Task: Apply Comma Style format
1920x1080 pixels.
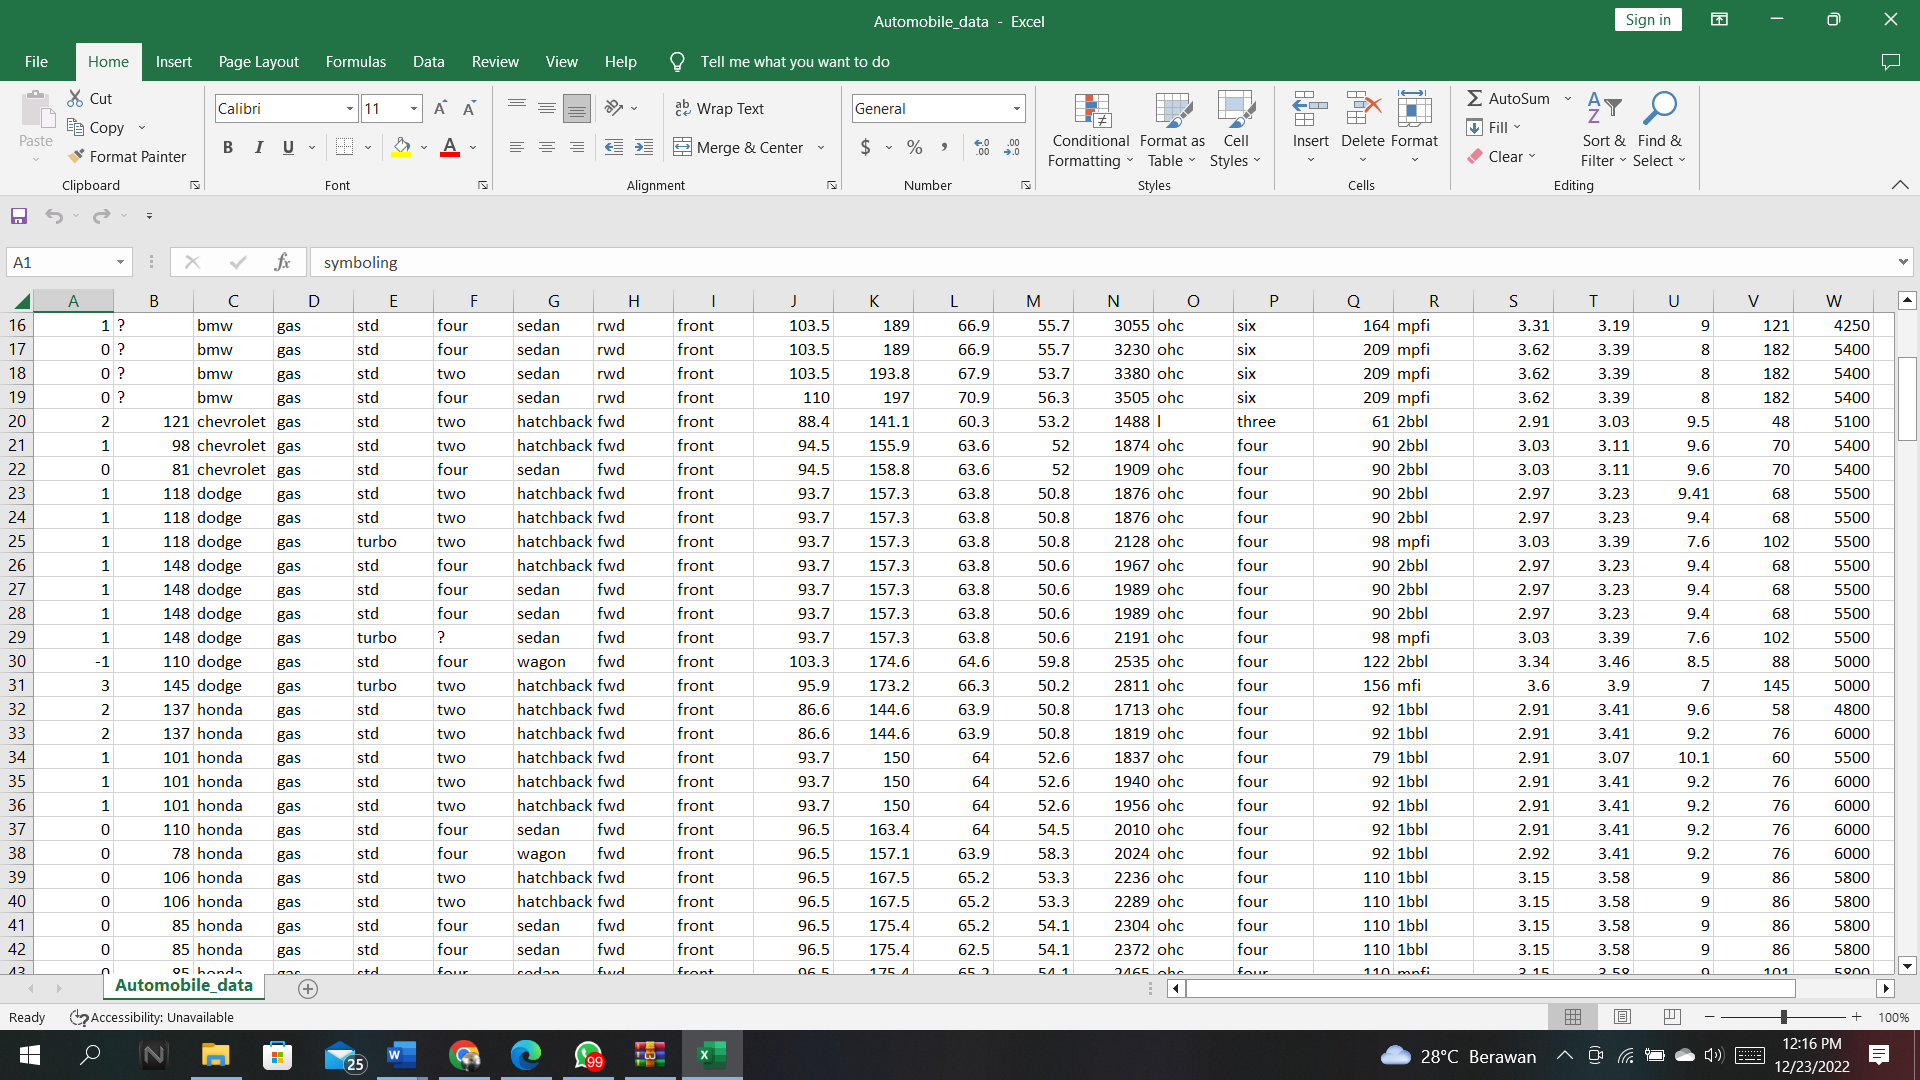Action: coord(943,147)
